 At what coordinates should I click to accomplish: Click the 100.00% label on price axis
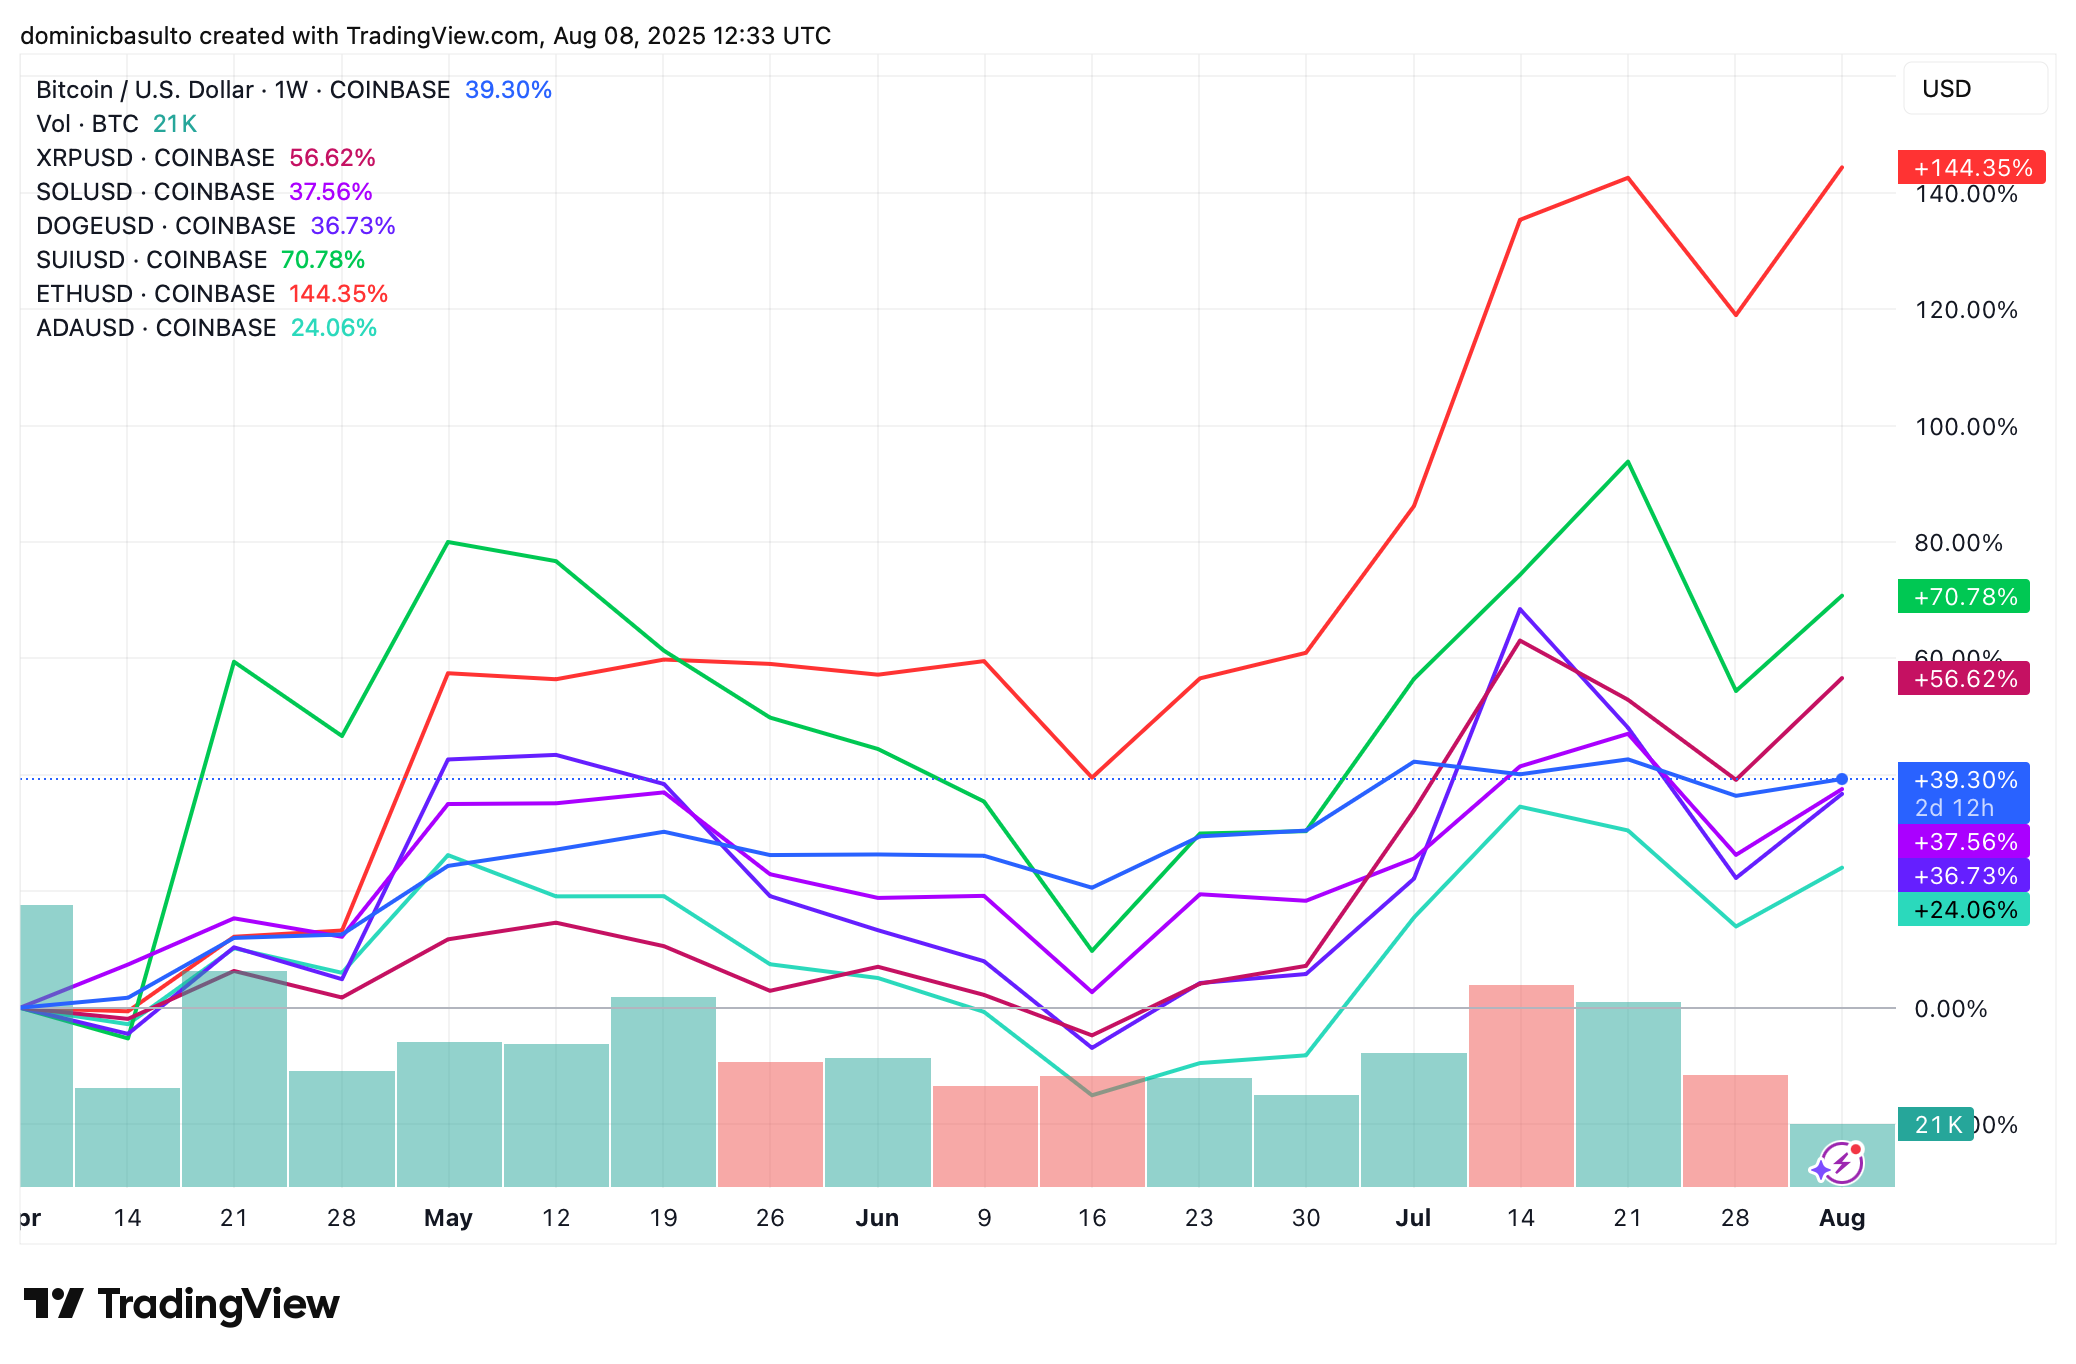[1966, 427]
